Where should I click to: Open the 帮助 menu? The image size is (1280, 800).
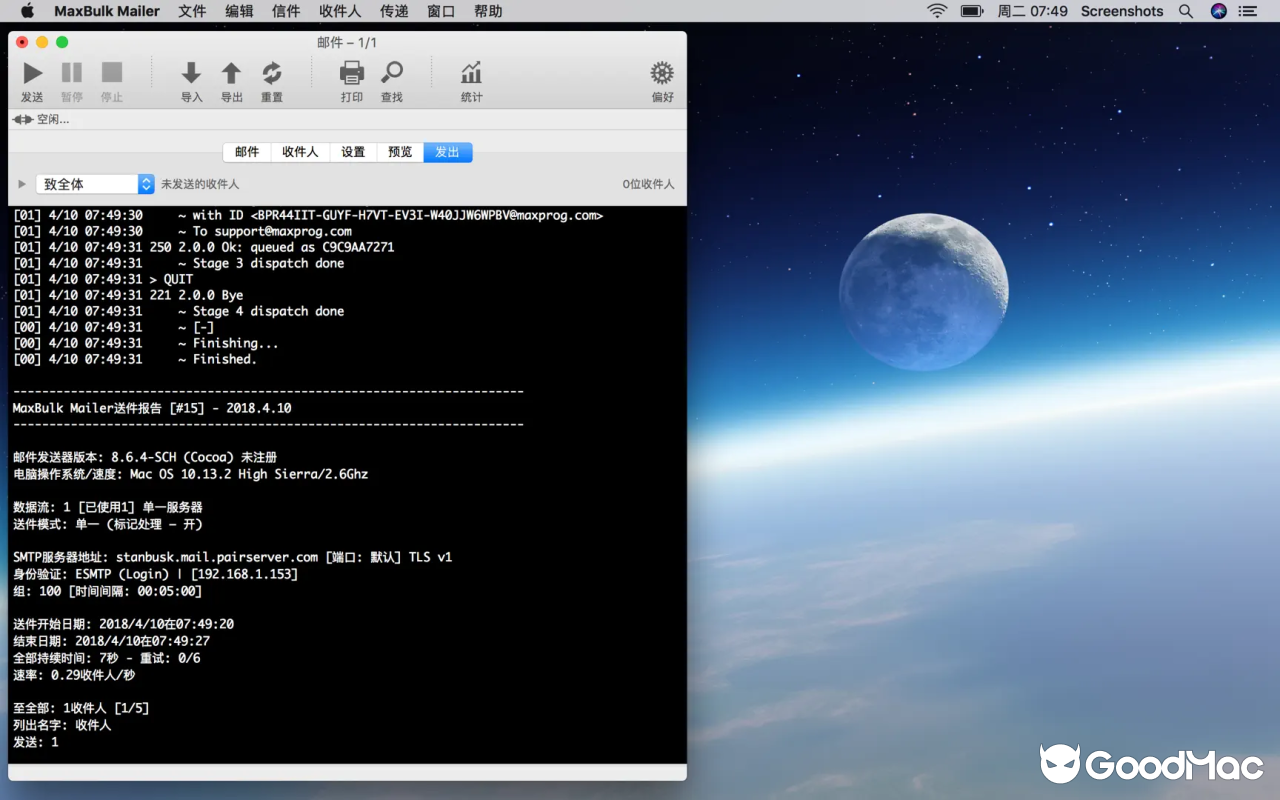(x=488, y=11)
